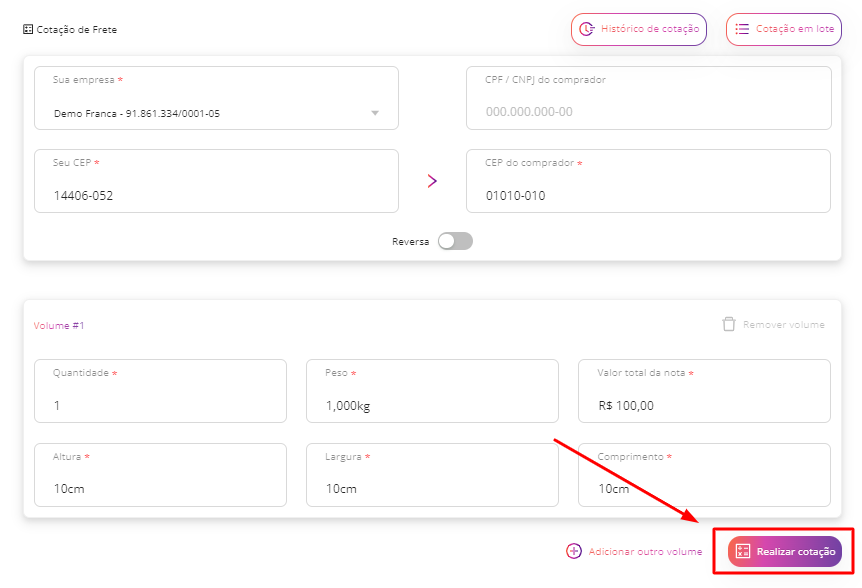Image resolution: width=862 pixels, height=588 pixels.
Task: Click the trash can icon for Remover volume
Action: [x=729, y=324]
